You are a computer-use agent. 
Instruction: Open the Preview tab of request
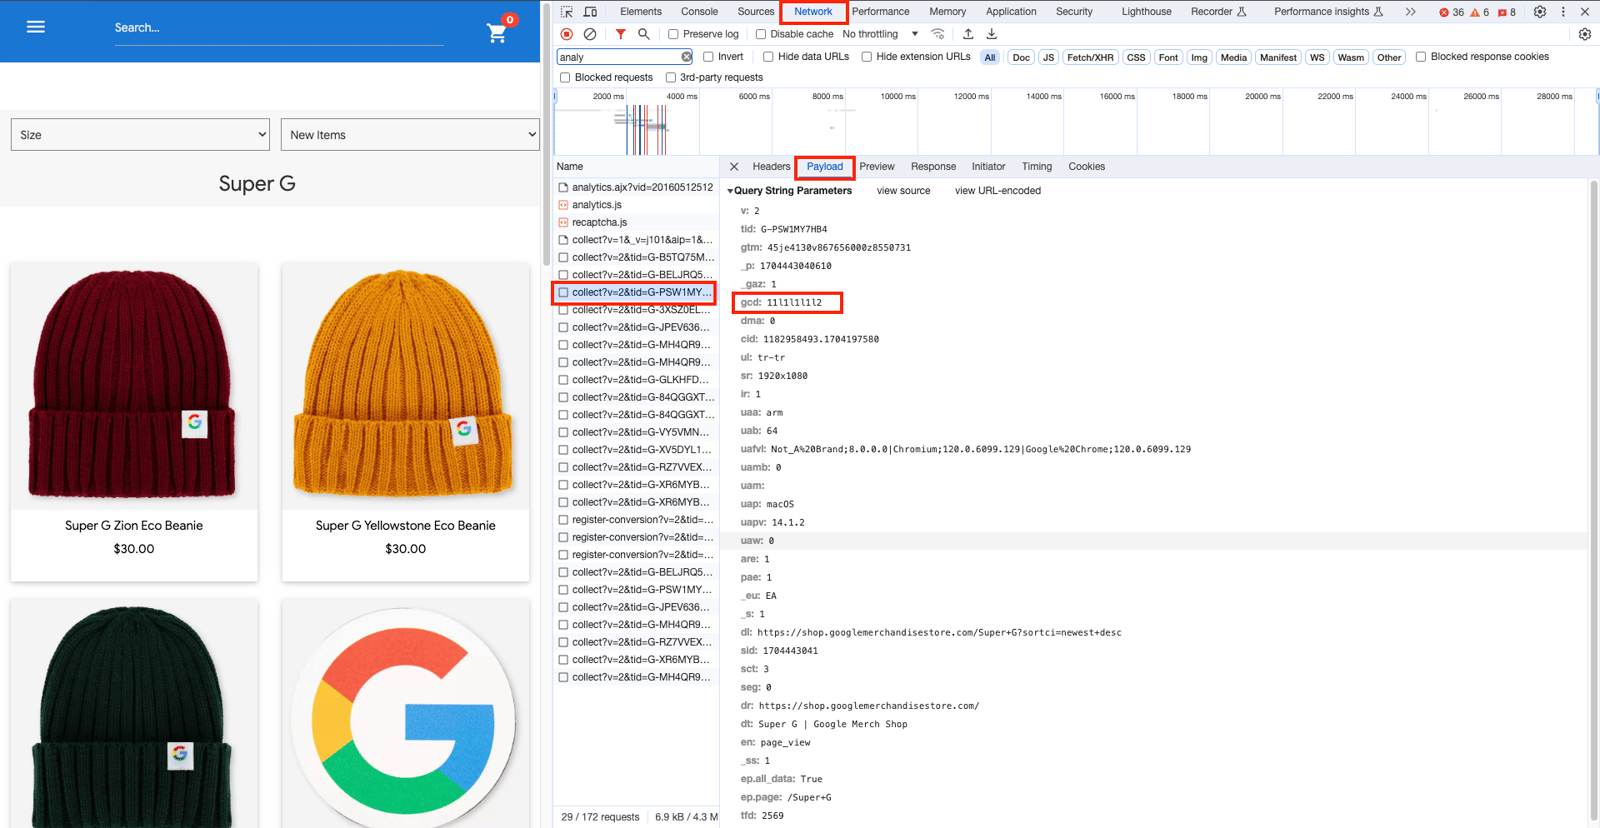click(x=877, y=167)
